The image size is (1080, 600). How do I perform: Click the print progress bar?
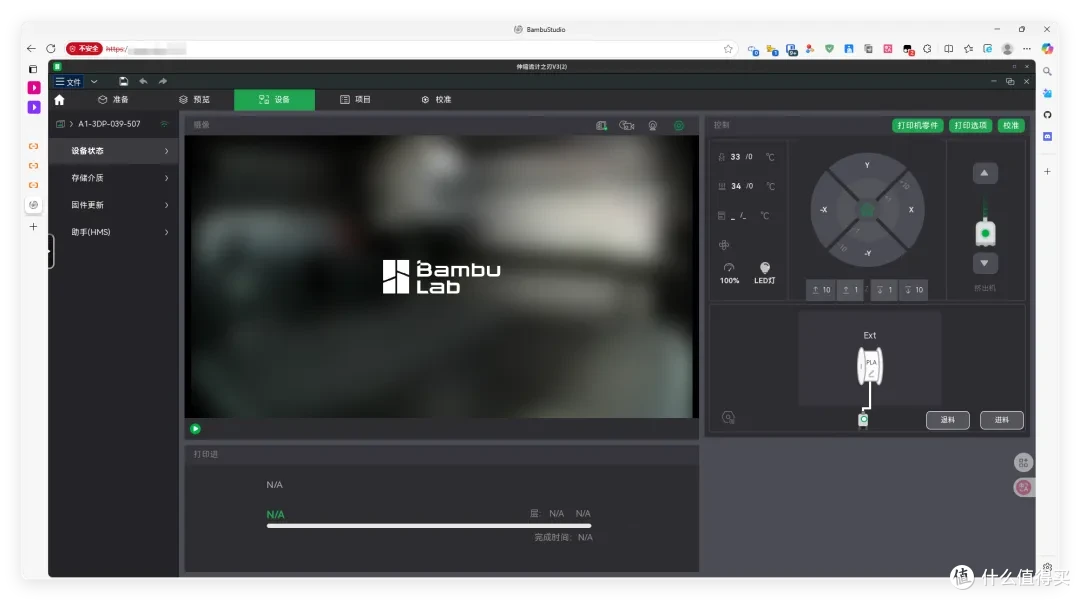click(428, 526)
